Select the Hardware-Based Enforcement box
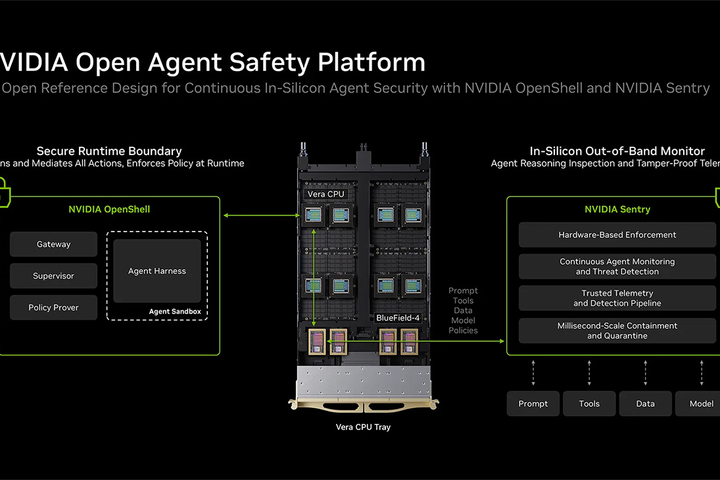 pyautogui.click(x=617, y=235)
